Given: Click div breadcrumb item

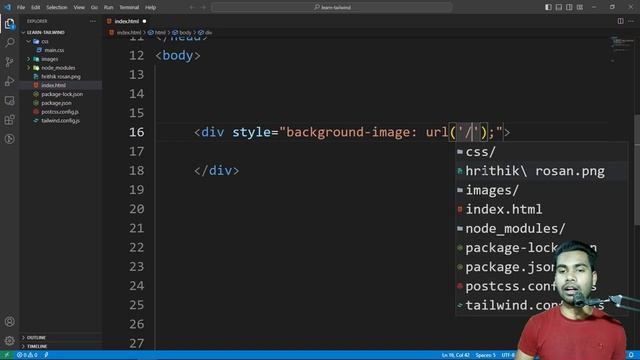Looking at the screenshot, I should coord(205,33).
